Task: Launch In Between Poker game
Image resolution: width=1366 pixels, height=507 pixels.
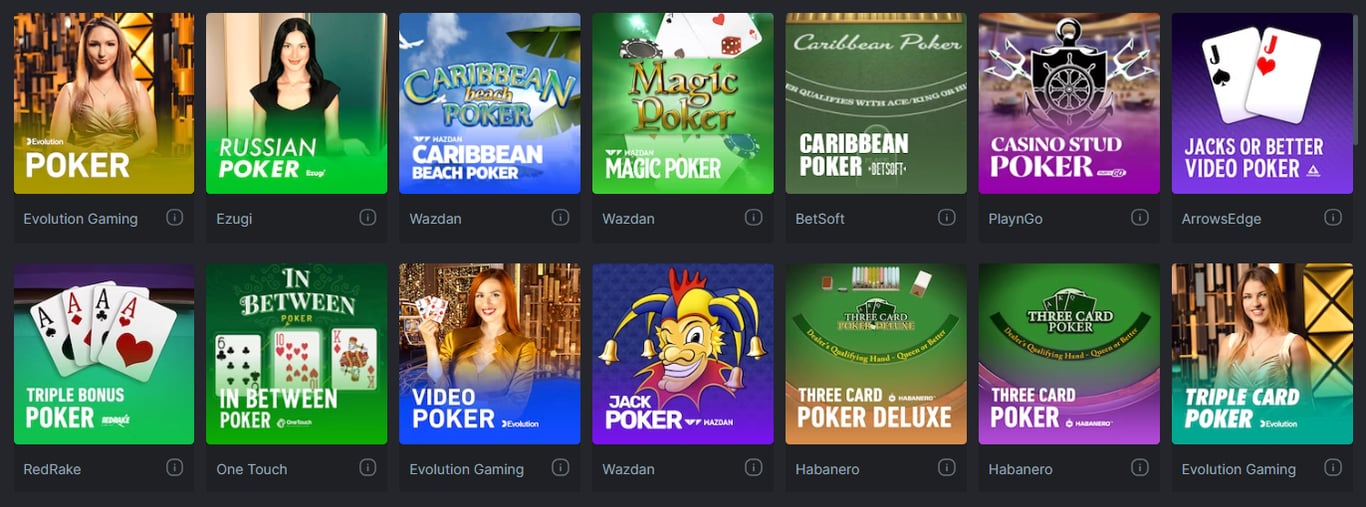Action: [x=297, y=354]
